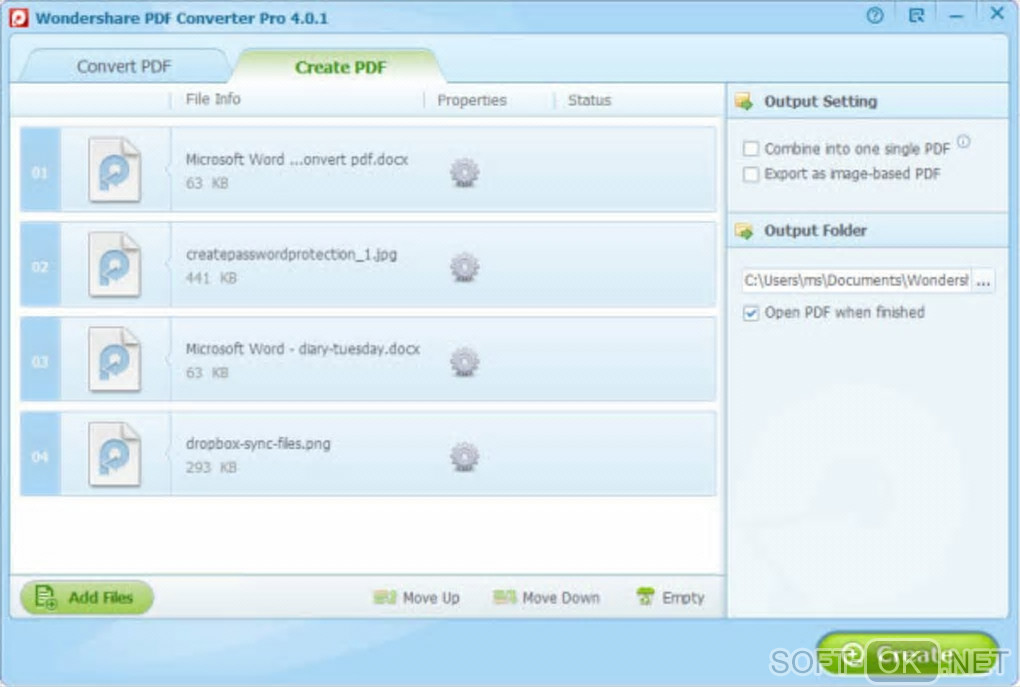Image resolution: width=1020 pixels, height=687 pixels.
Task: Select file icon of row 04
Action: (114, 454)
